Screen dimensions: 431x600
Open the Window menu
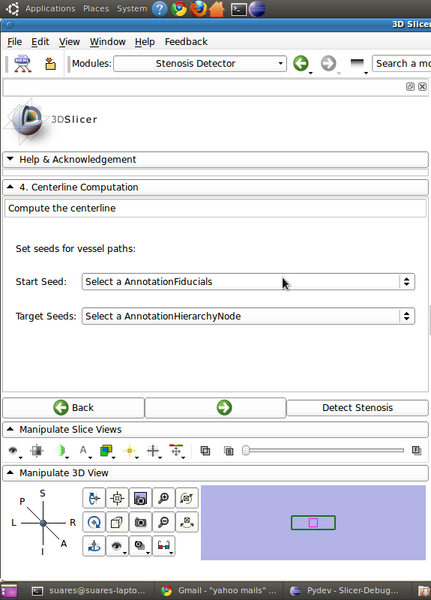tap(108, 41)
